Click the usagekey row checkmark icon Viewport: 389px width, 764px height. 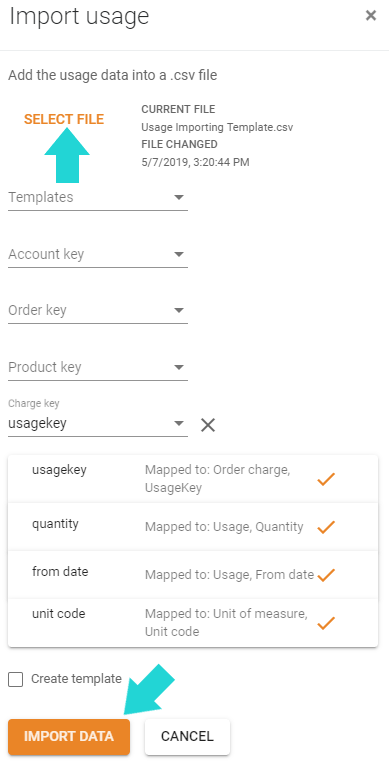326,479
